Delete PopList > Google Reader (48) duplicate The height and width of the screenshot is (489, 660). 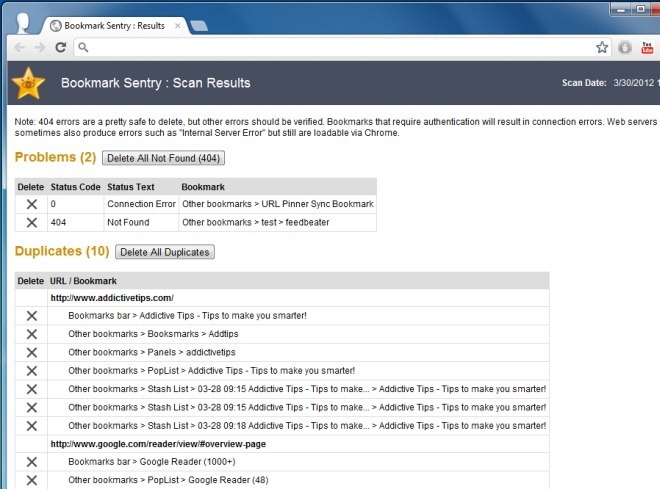32,480
